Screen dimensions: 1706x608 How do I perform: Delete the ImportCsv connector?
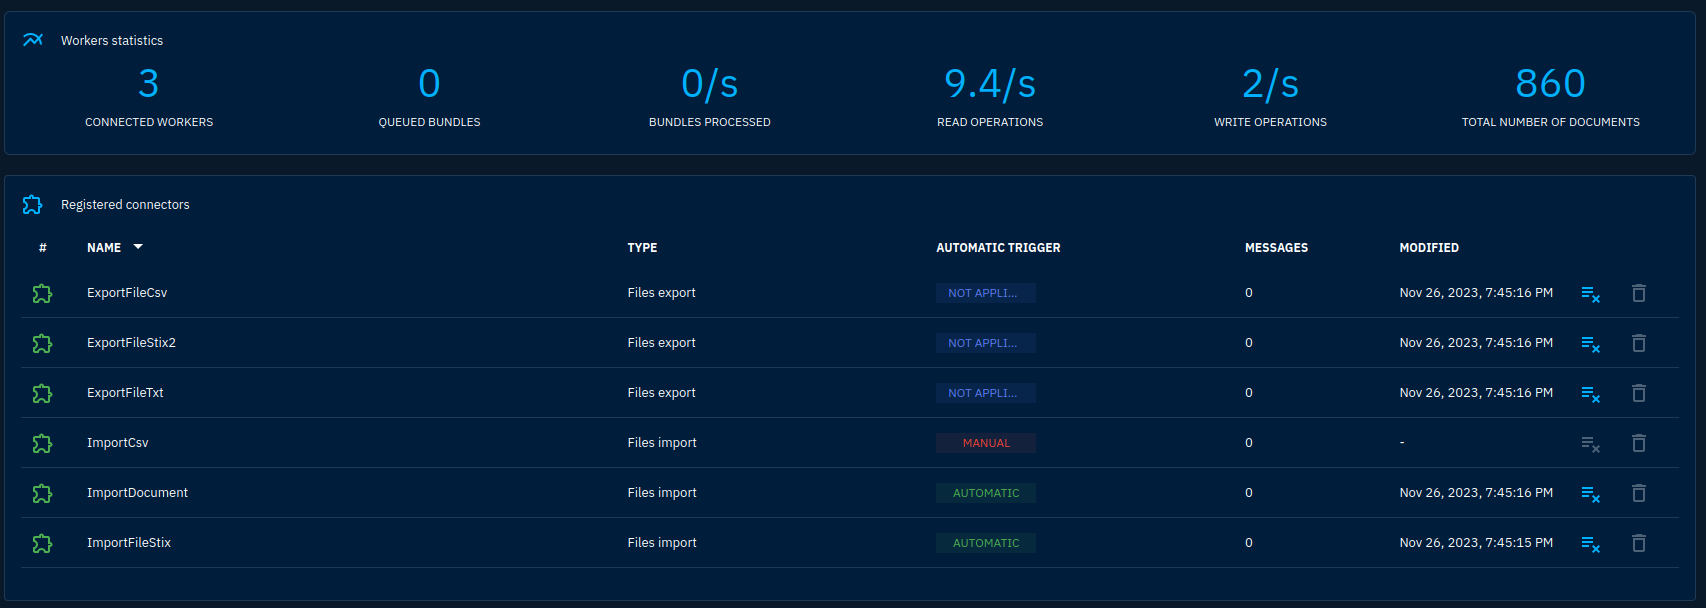click(x=1638, y=443)
